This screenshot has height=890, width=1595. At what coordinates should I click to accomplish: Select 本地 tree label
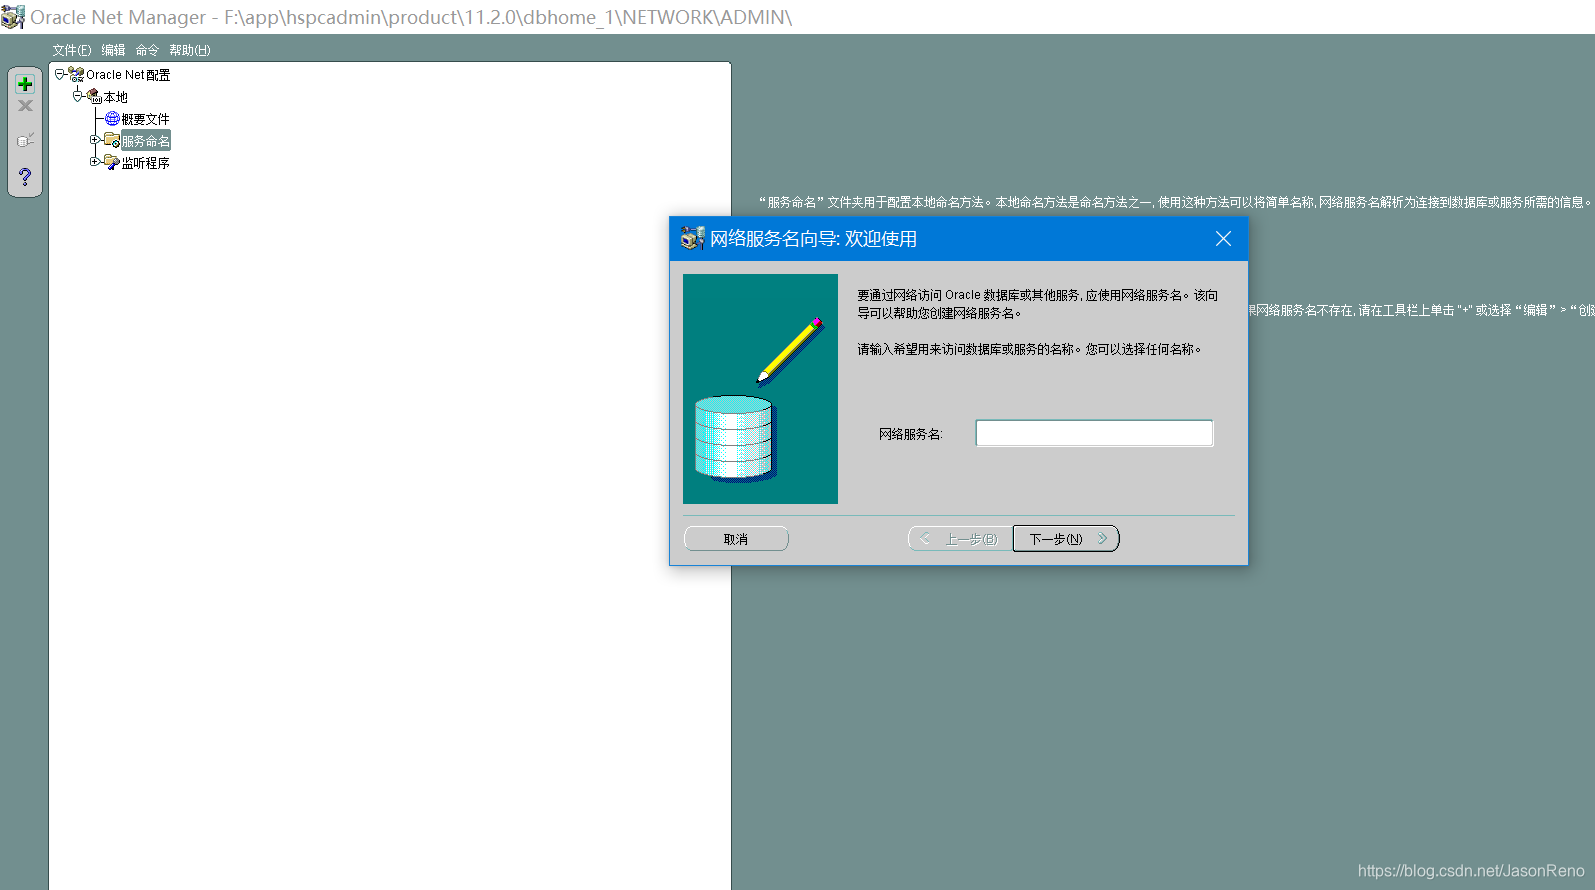pyautogui.click(x=116, y=97)
